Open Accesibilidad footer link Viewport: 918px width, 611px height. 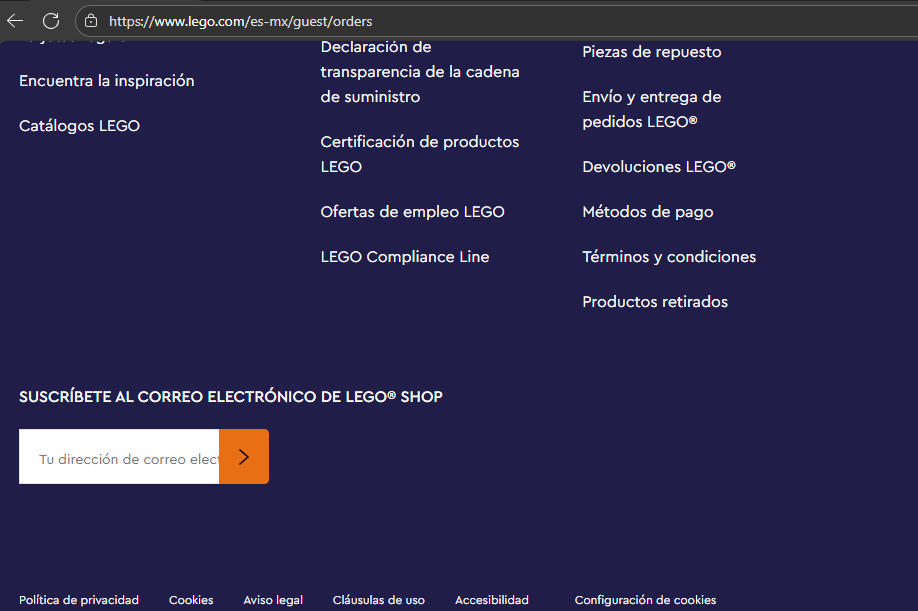tap(492, 600)
